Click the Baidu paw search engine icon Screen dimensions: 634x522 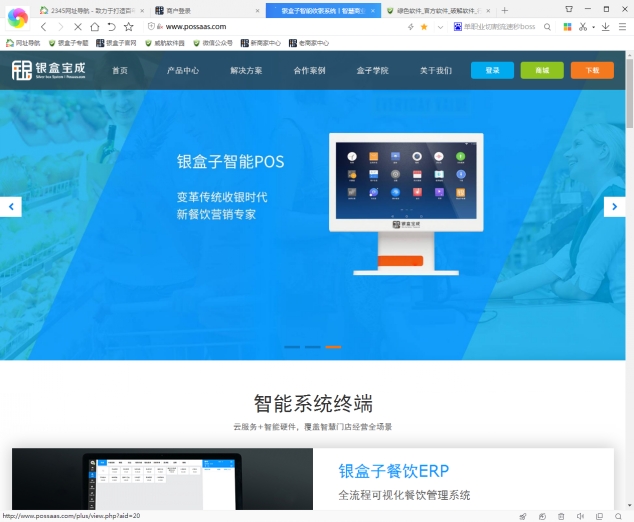pyautogui.click(x=457, y=27)
